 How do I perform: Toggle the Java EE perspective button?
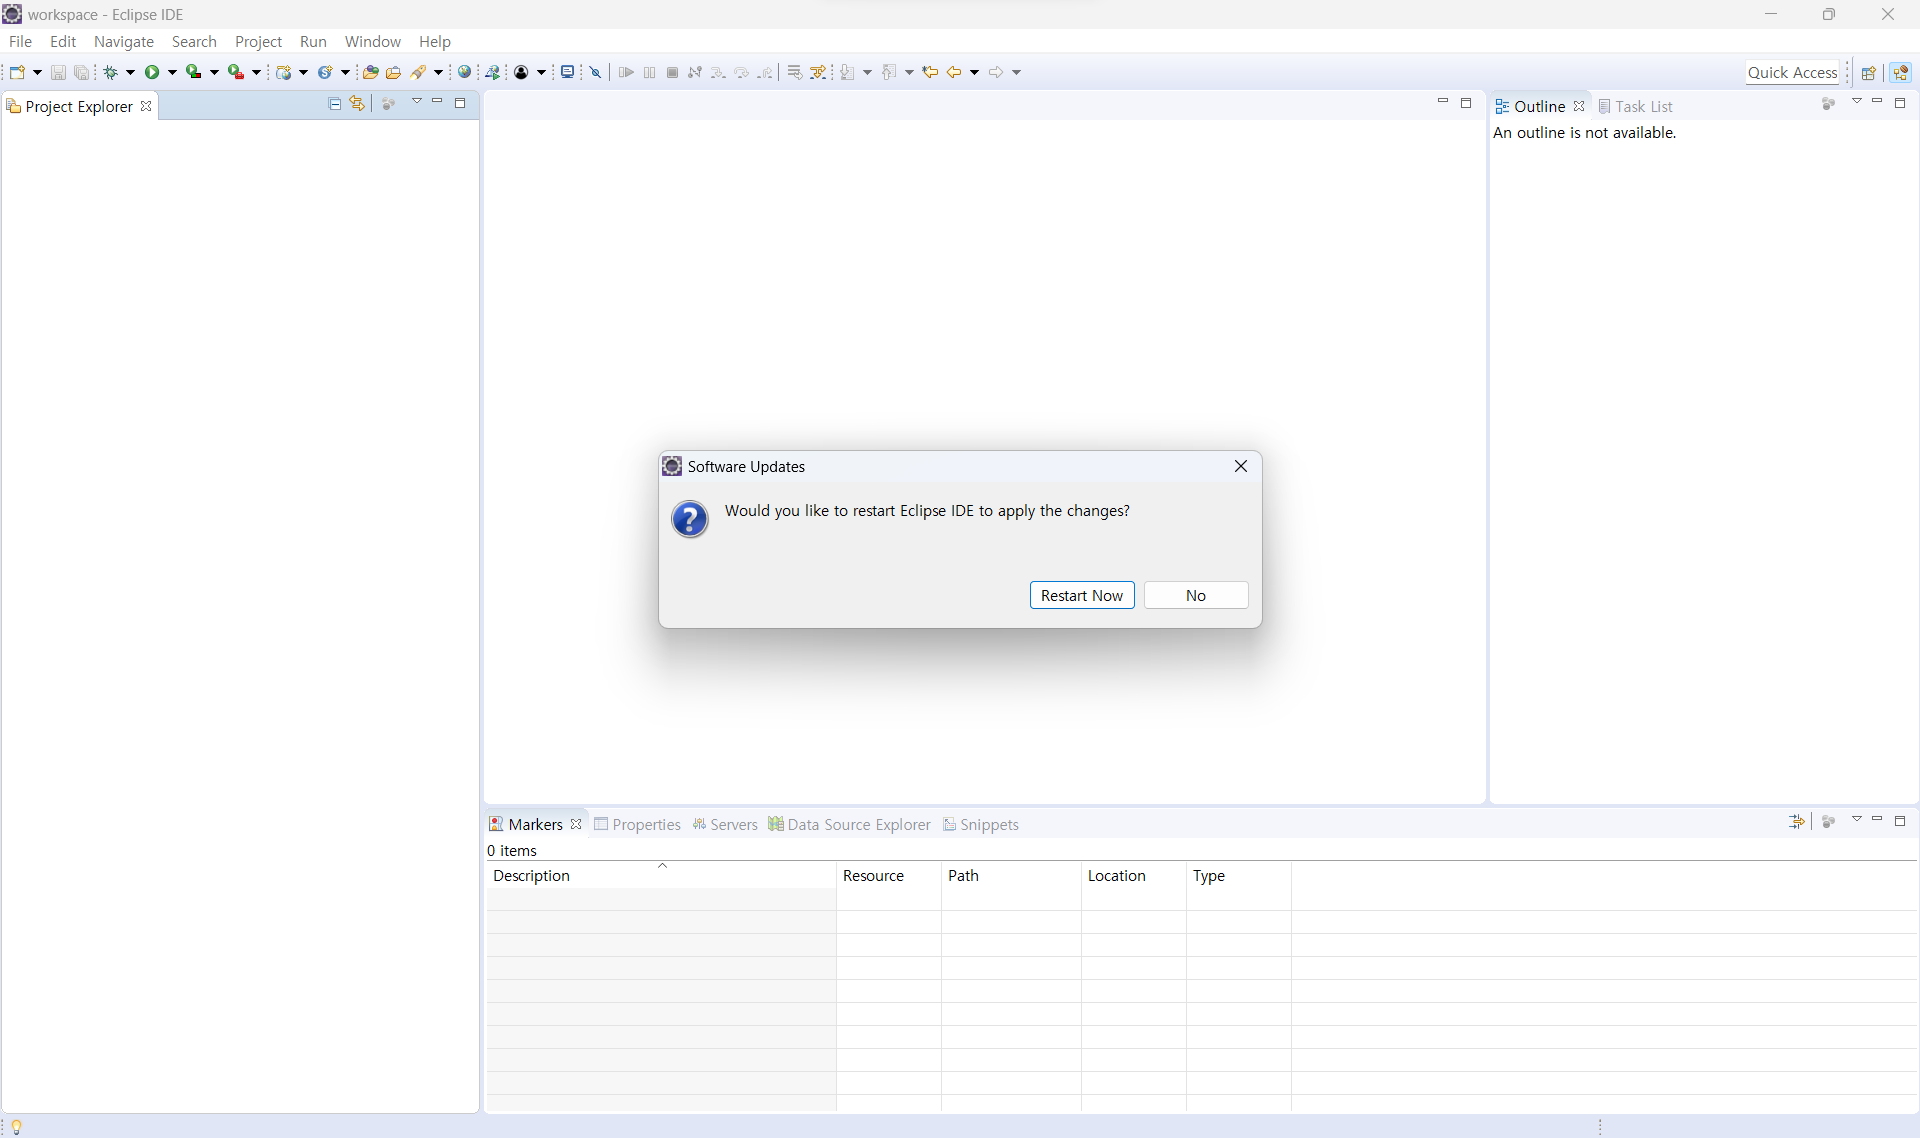pyautogui.click(x=1901, y=72)
